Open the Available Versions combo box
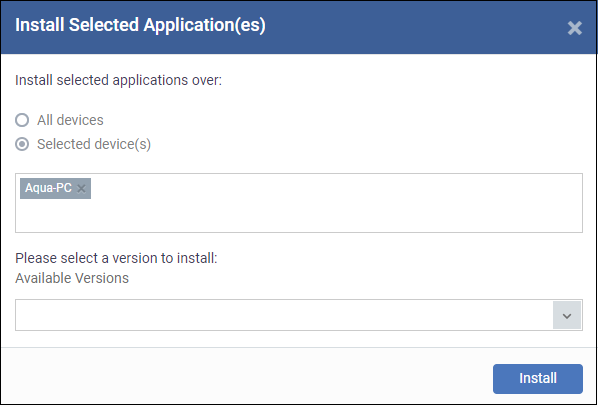 point(299,315)
